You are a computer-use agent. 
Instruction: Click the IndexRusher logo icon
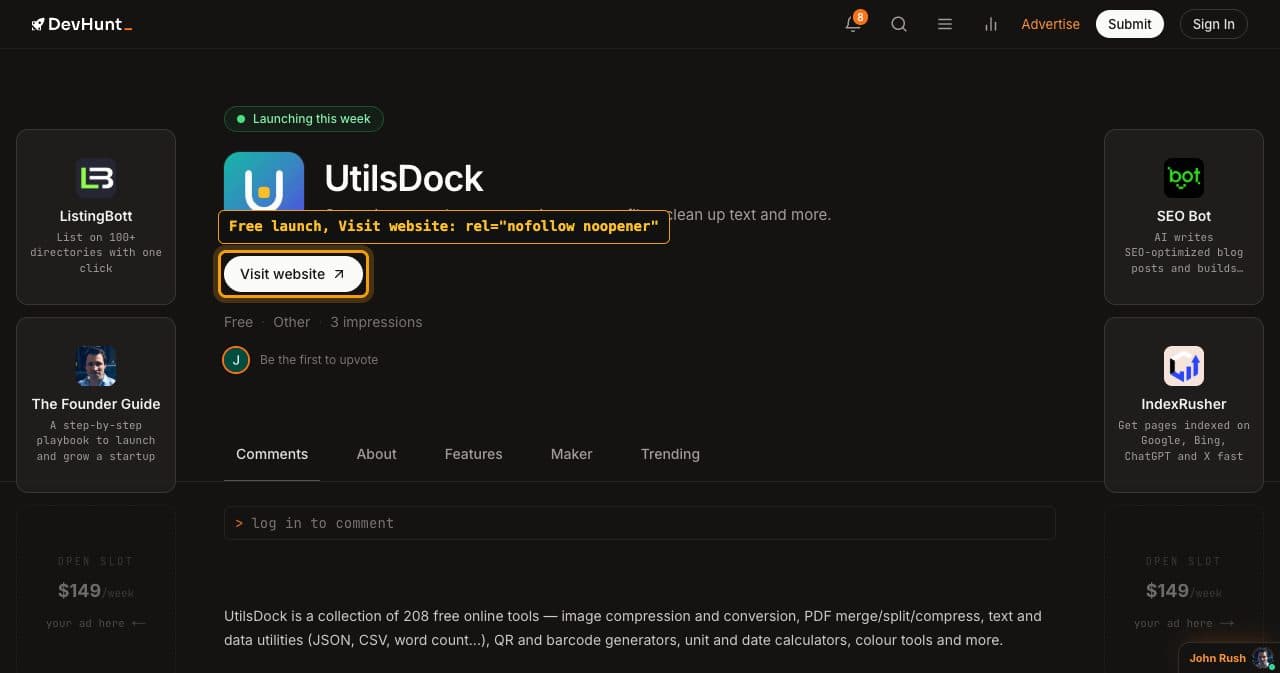[1184, 366]
